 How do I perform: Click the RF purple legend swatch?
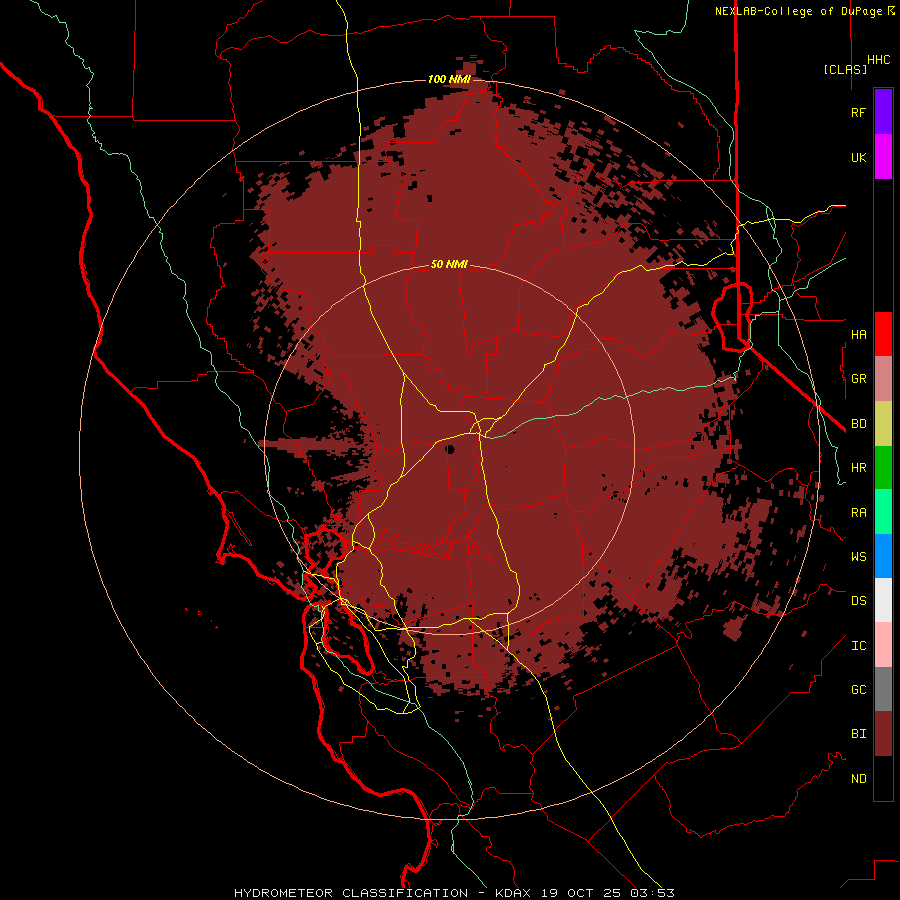(x=883, y=112)
